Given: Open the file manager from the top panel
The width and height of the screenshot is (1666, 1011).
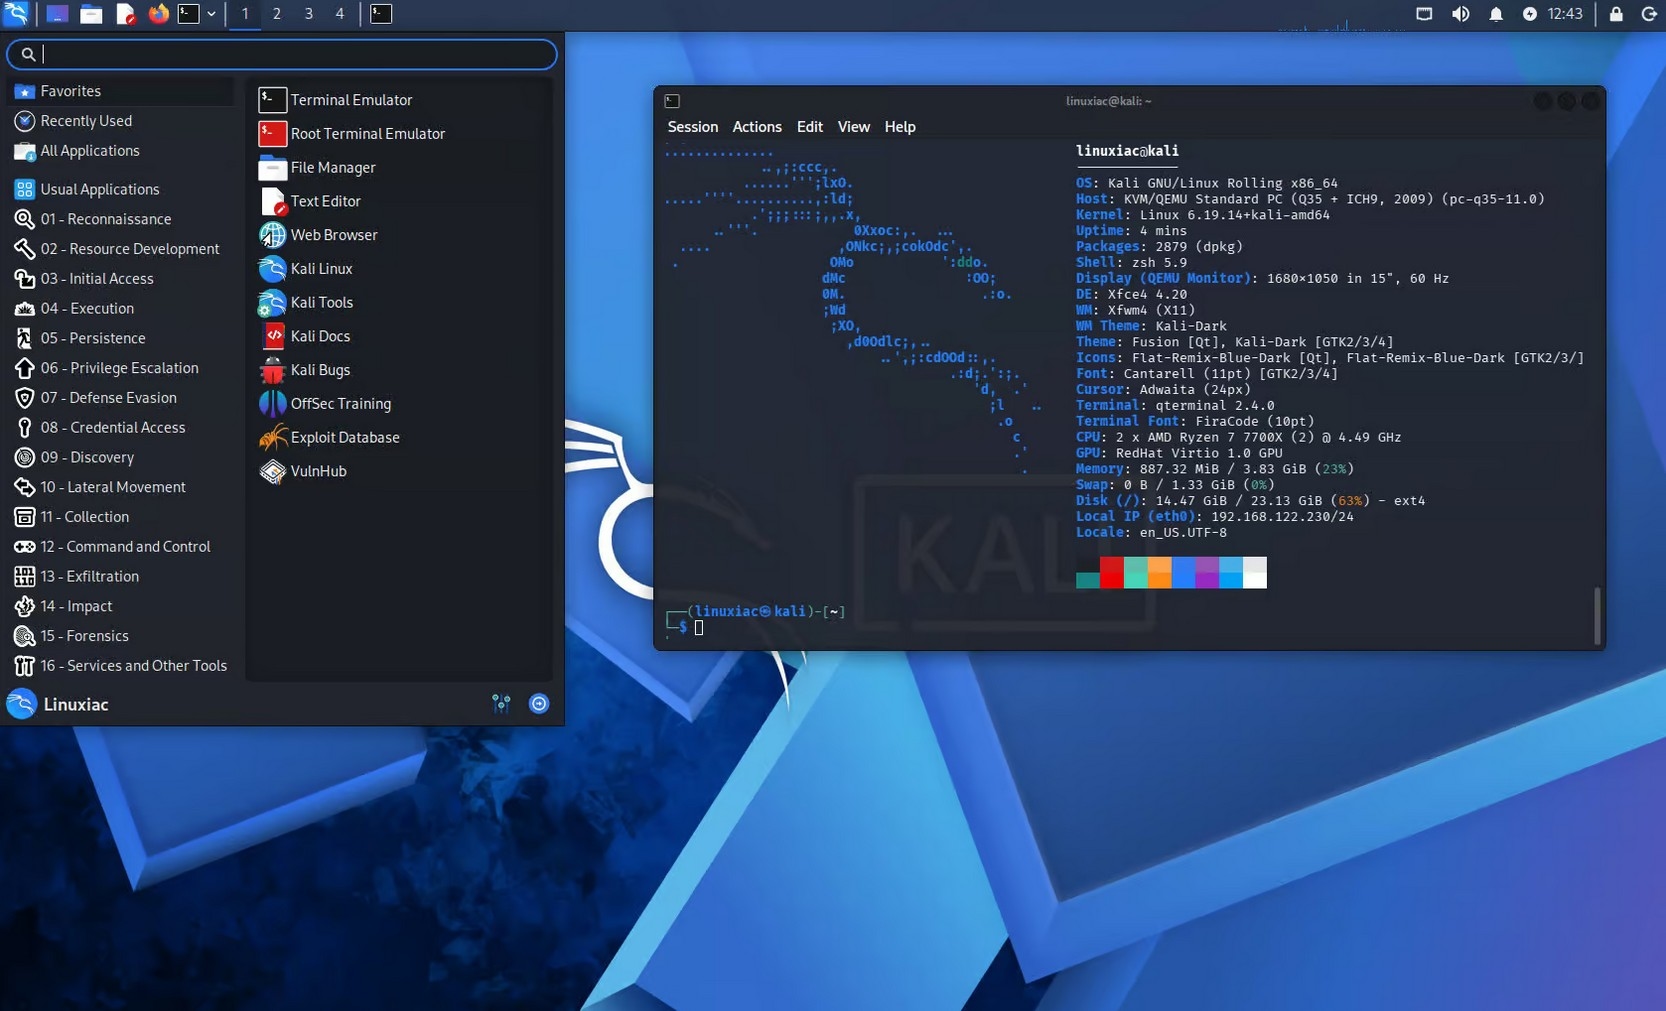Looking at the screenshot, I should [91, 14].
